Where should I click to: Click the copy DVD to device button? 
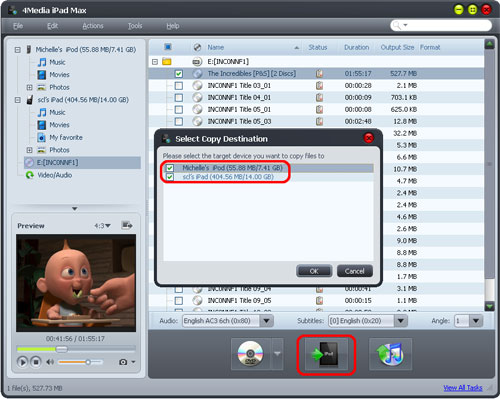(251, 354)
